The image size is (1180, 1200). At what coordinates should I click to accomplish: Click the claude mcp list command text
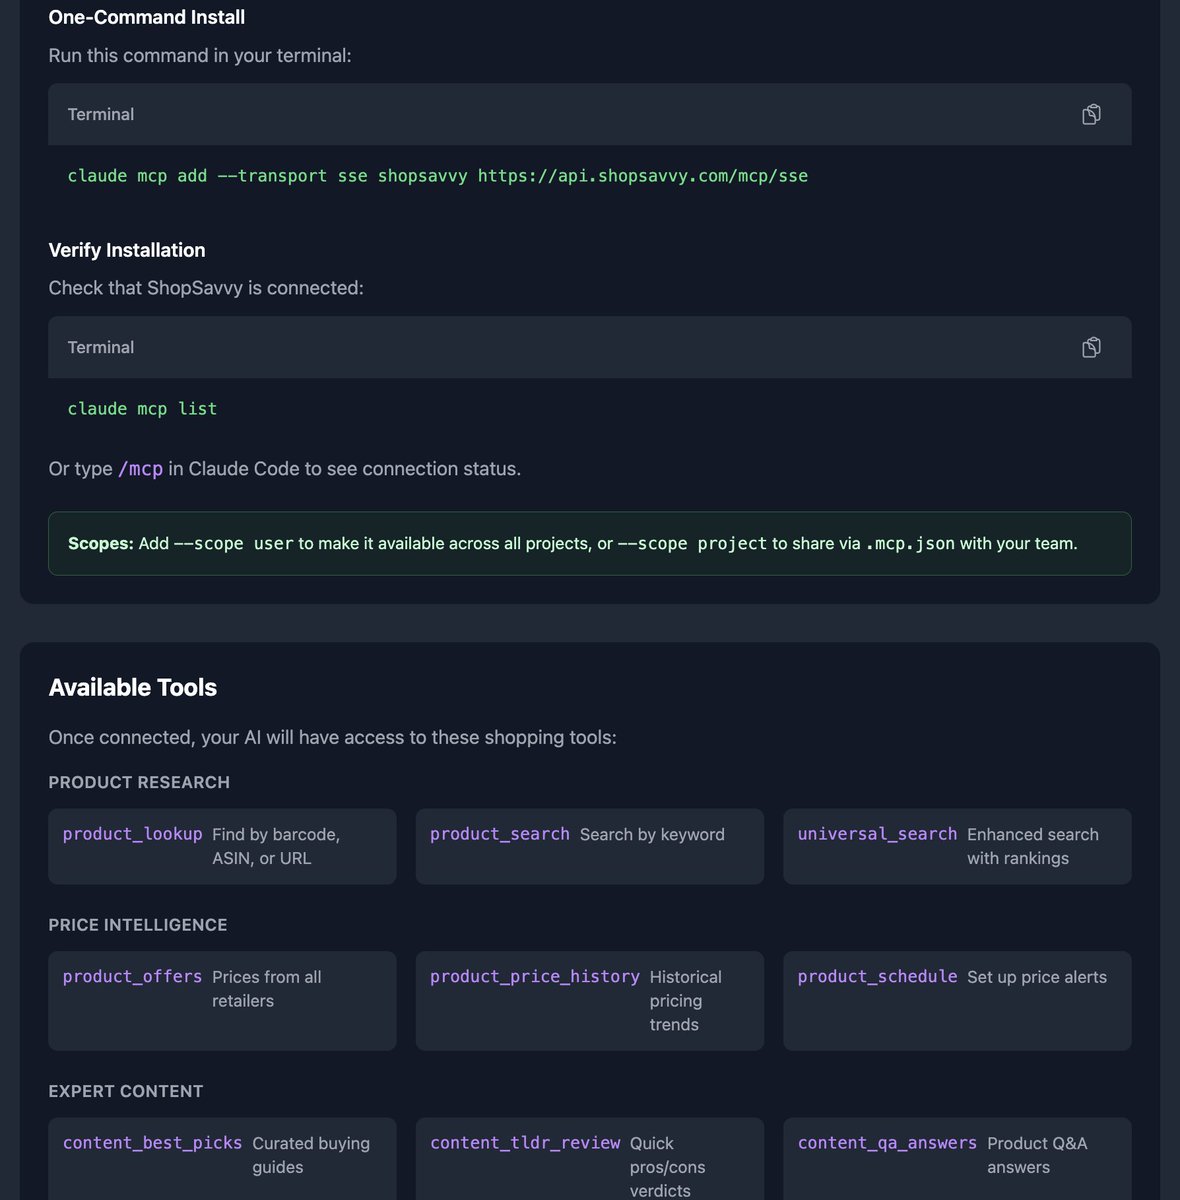[142, 409]
